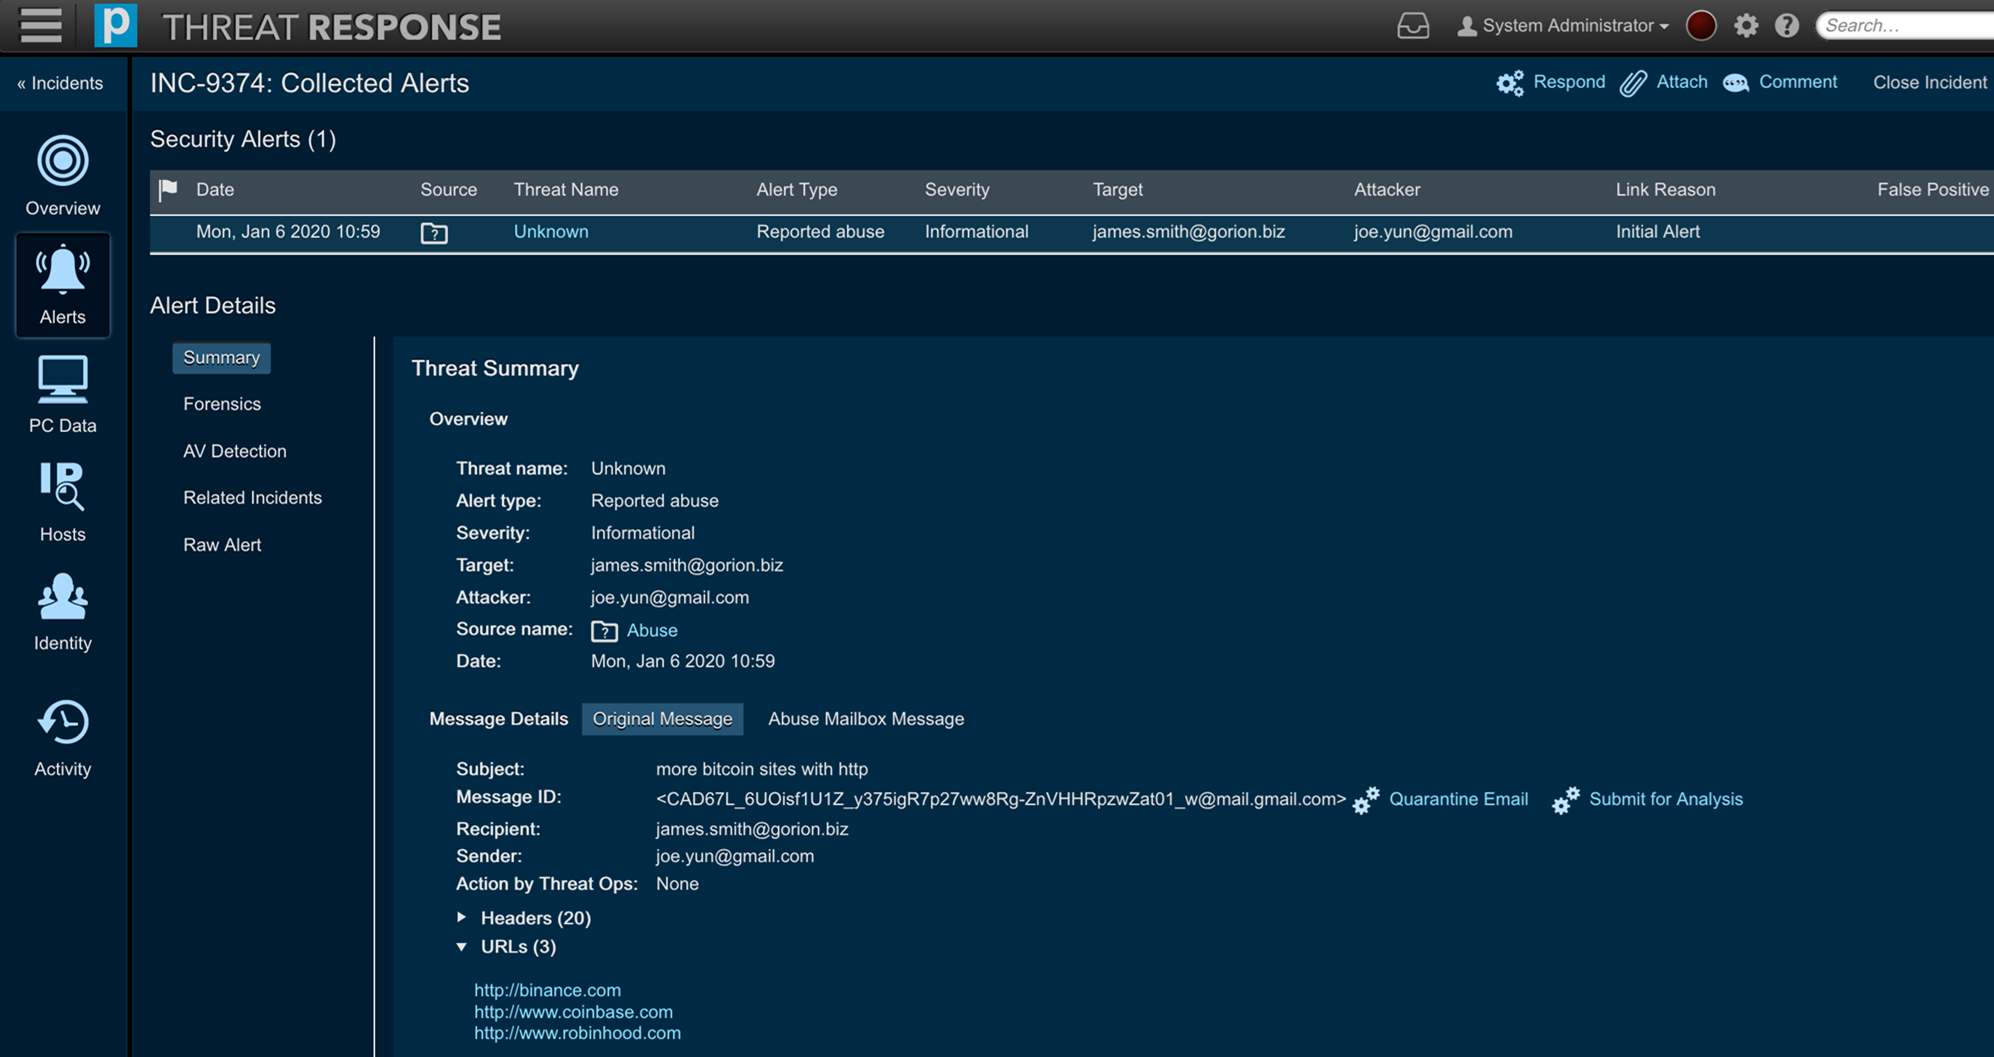Click the Attach paperclip icon
Image resolution: width=1994 pixels, height=1057 pixels.
1633,83
